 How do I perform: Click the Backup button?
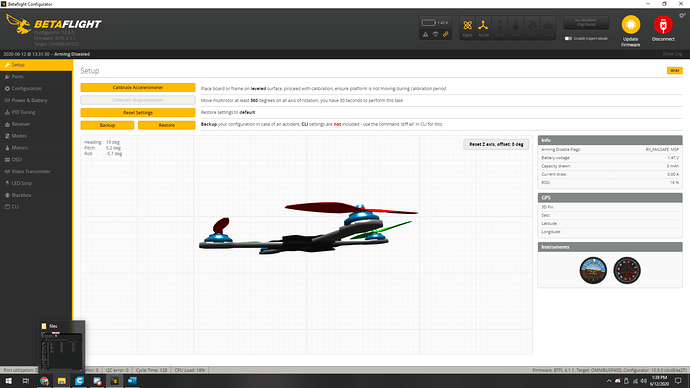point(107,125)
